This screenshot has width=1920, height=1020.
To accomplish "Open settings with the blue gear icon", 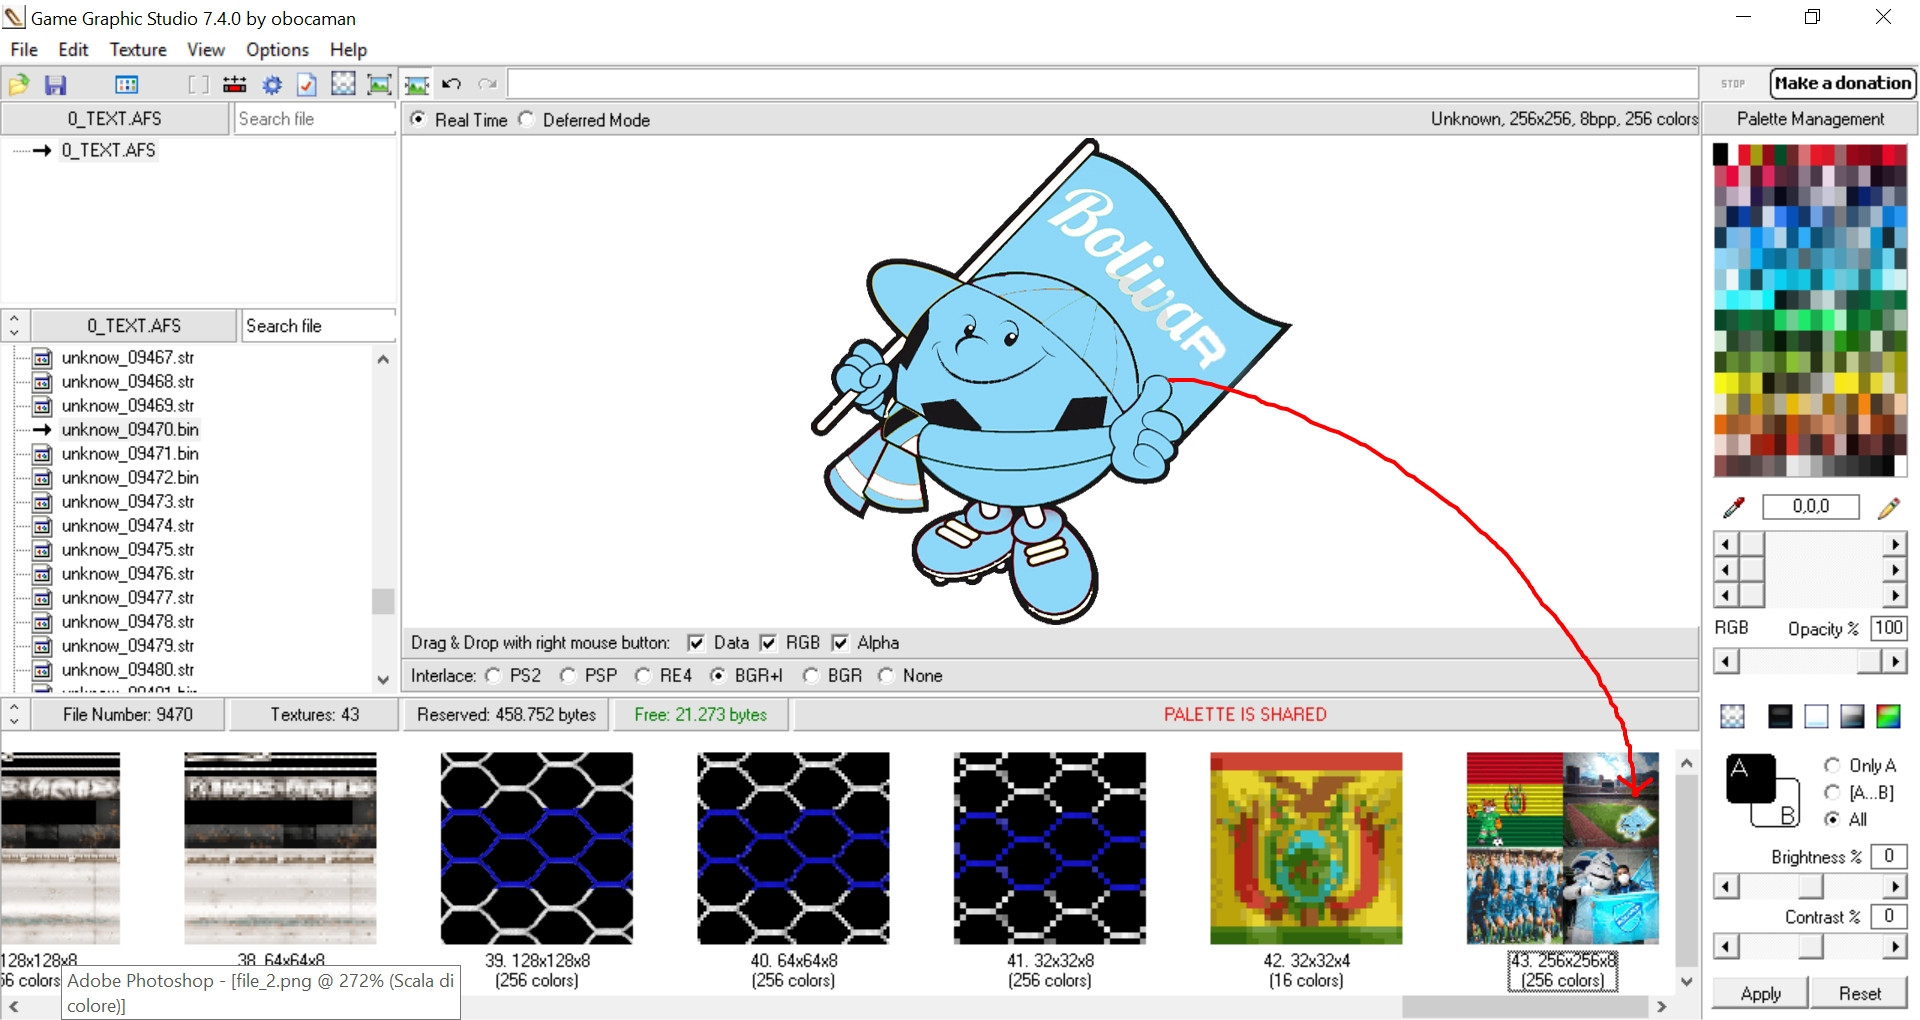I will pos(272,85).
